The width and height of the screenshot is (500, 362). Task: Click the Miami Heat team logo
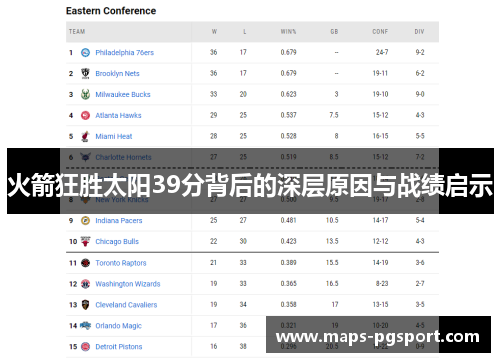85,136
